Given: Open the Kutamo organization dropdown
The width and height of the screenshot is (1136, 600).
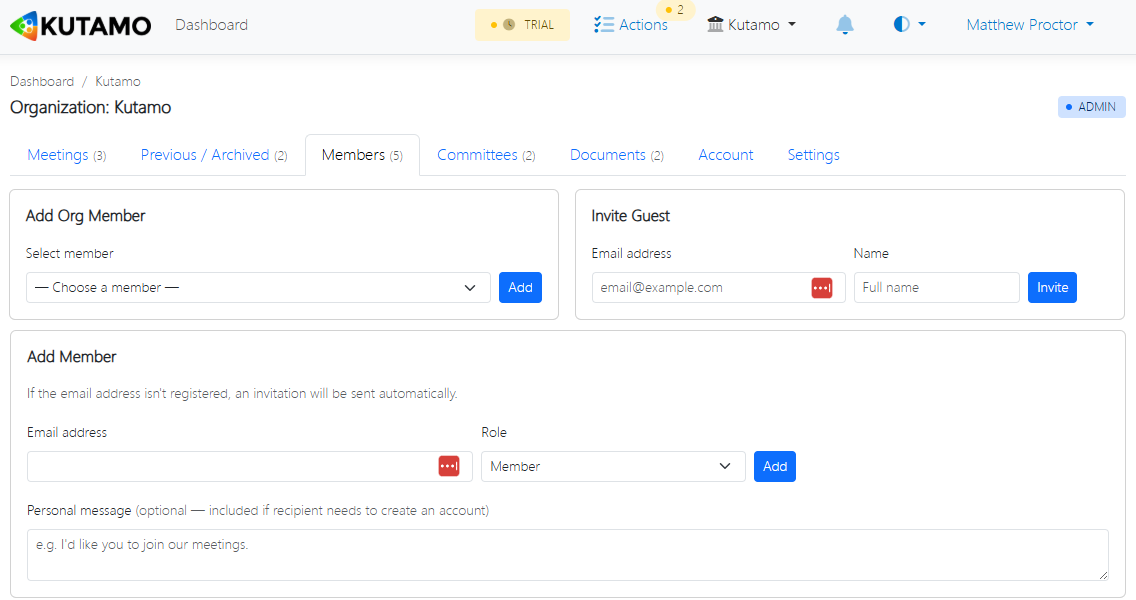Looking at the screenshot, I should coord(751,25).
